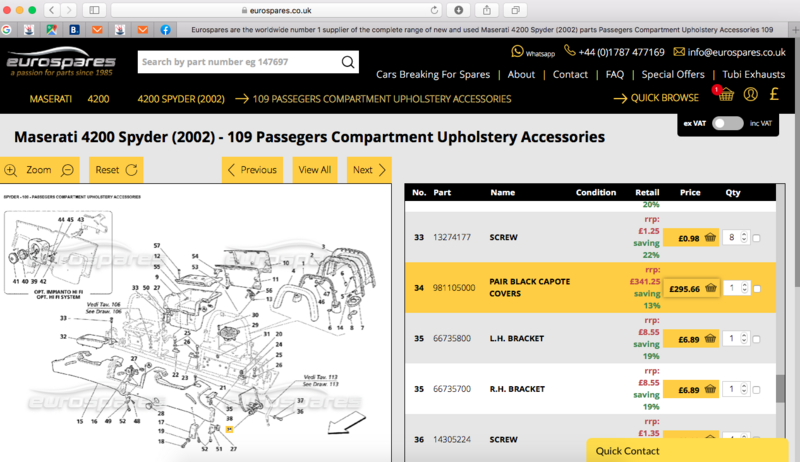Click the search magnifier icon
This screenshot has height=462, width=800.
pyautogui.click(x=348, y=62)
